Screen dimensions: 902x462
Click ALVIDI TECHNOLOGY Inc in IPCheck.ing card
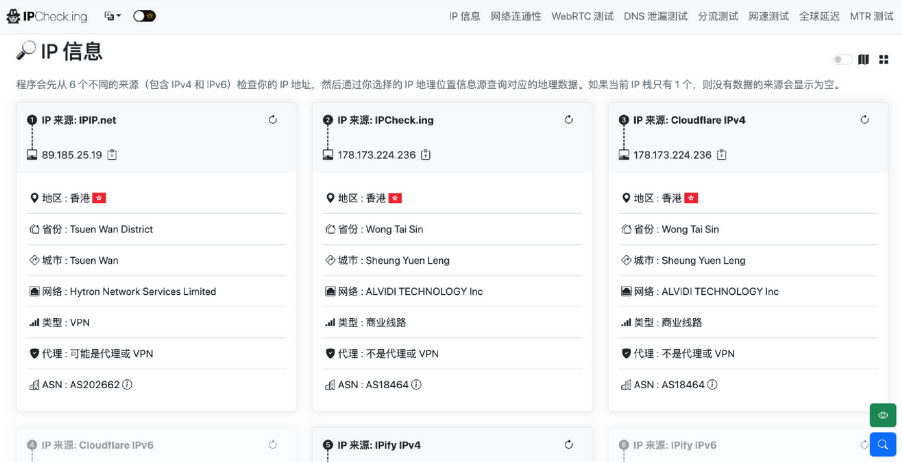pos(425,291)
